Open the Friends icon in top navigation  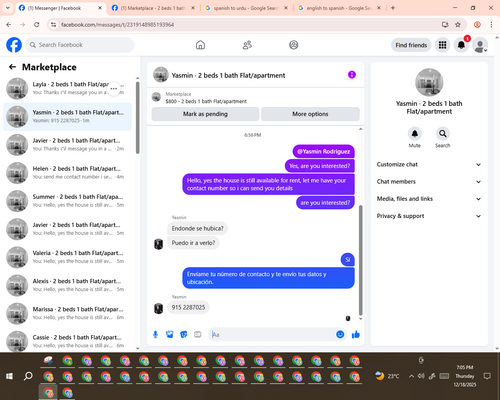pyautogui.click(x=247, y=45)
